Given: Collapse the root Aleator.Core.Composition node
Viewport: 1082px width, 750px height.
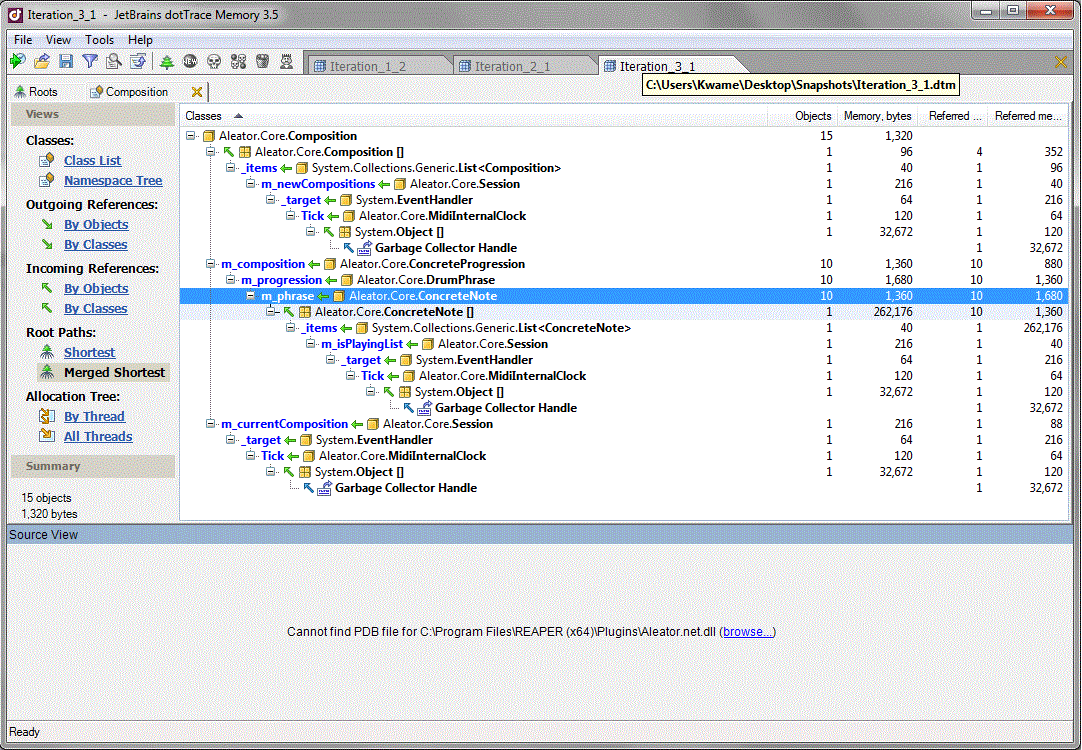Looking at the screenshot, I should click(x=190, y=136).
